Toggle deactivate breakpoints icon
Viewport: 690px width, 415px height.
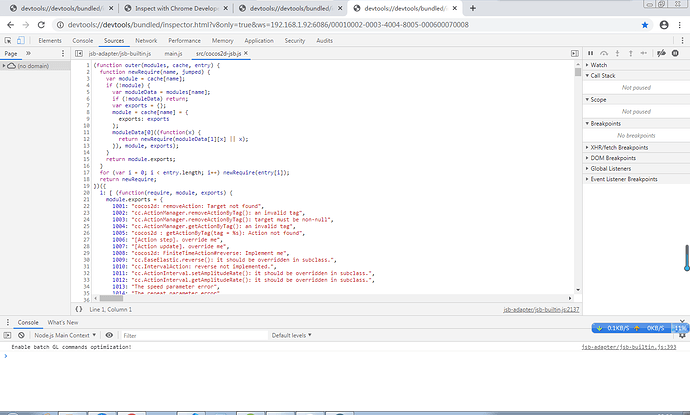[661, 53]
